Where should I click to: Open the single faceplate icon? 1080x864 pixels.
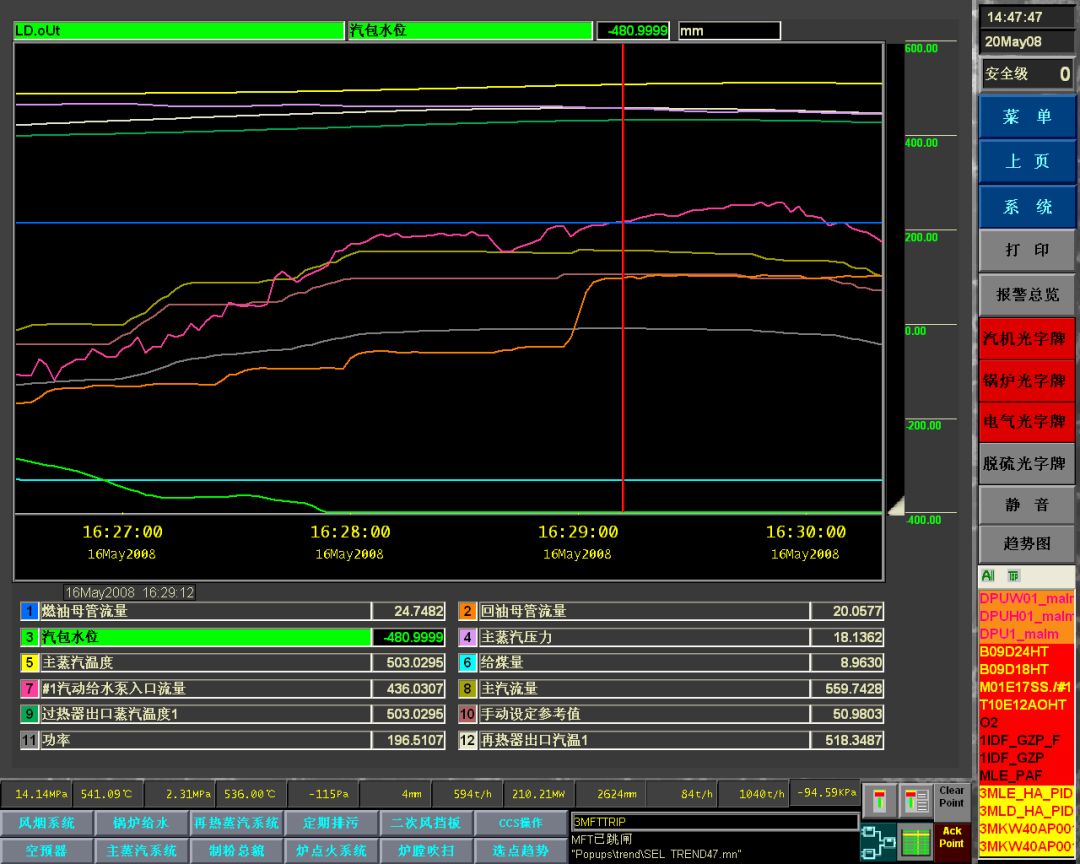880,802
